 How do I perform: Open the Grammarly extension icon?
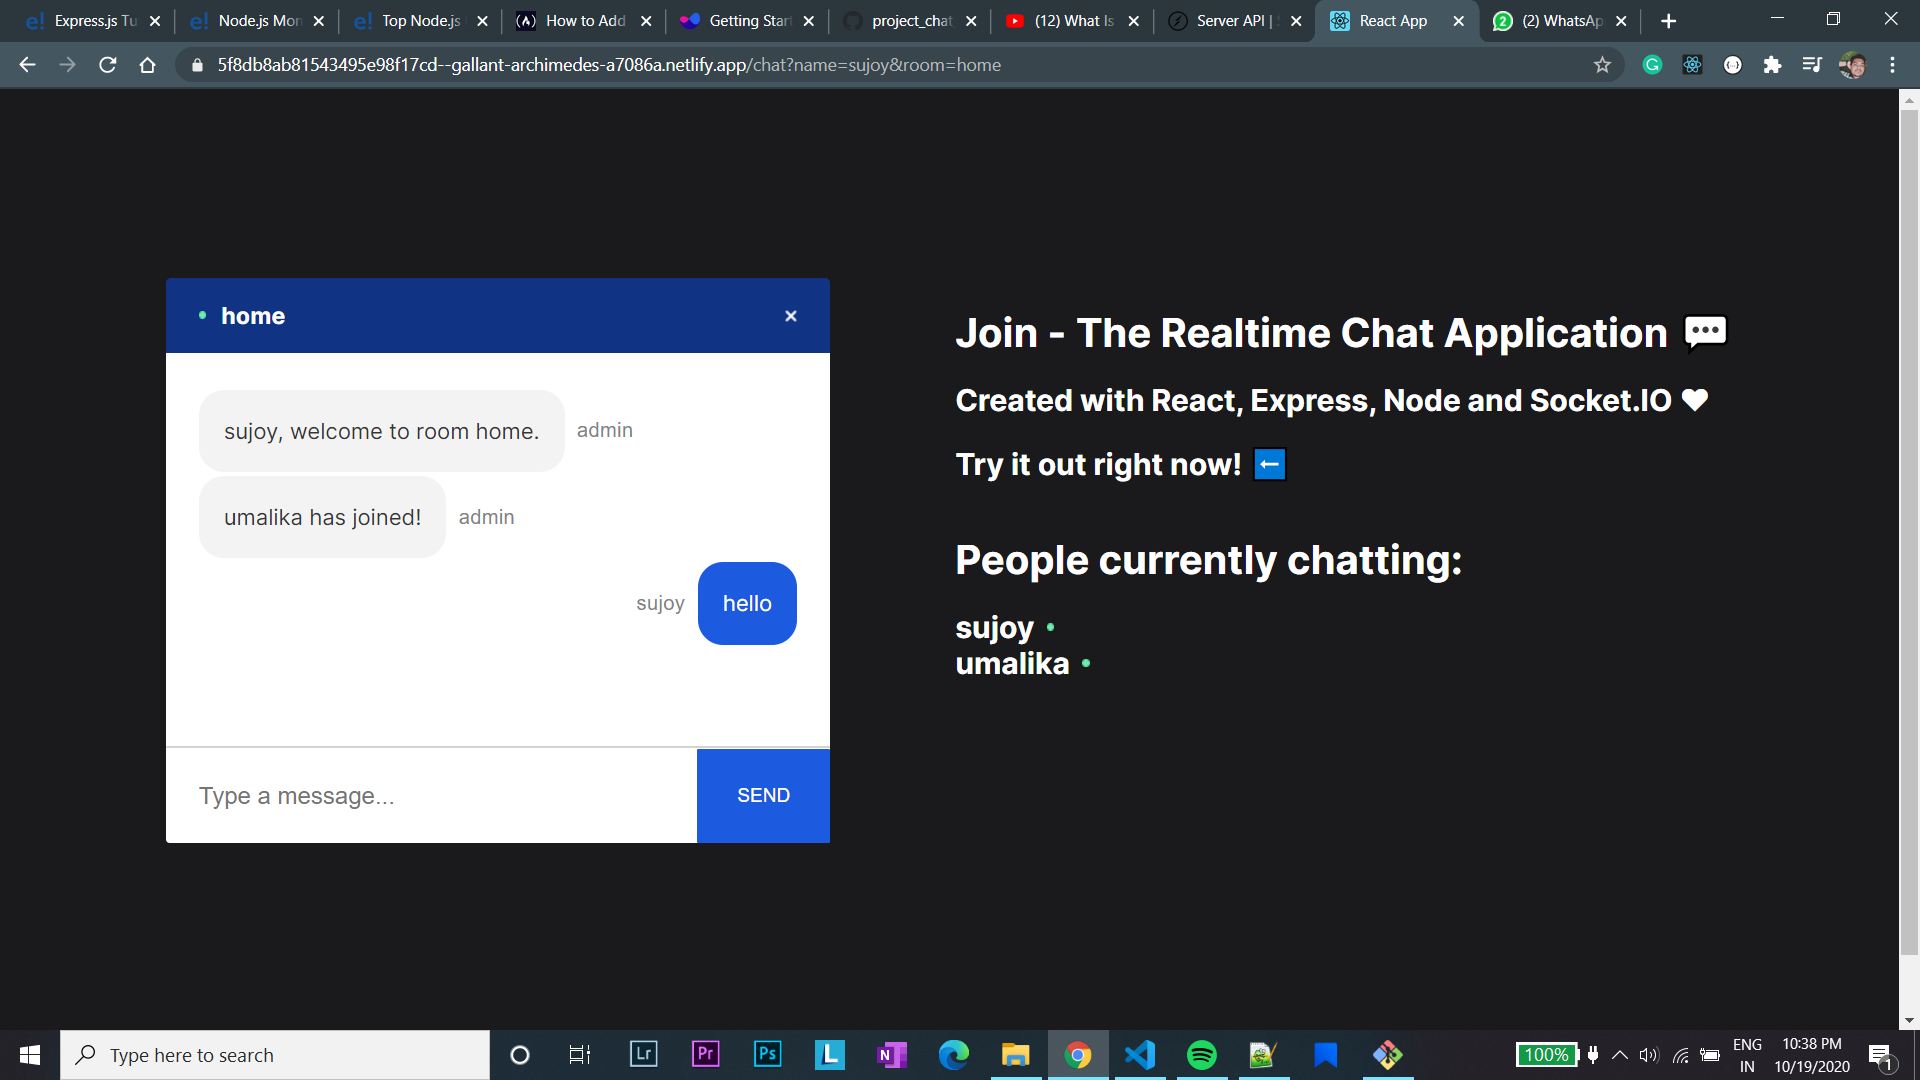pos(1652,65)
